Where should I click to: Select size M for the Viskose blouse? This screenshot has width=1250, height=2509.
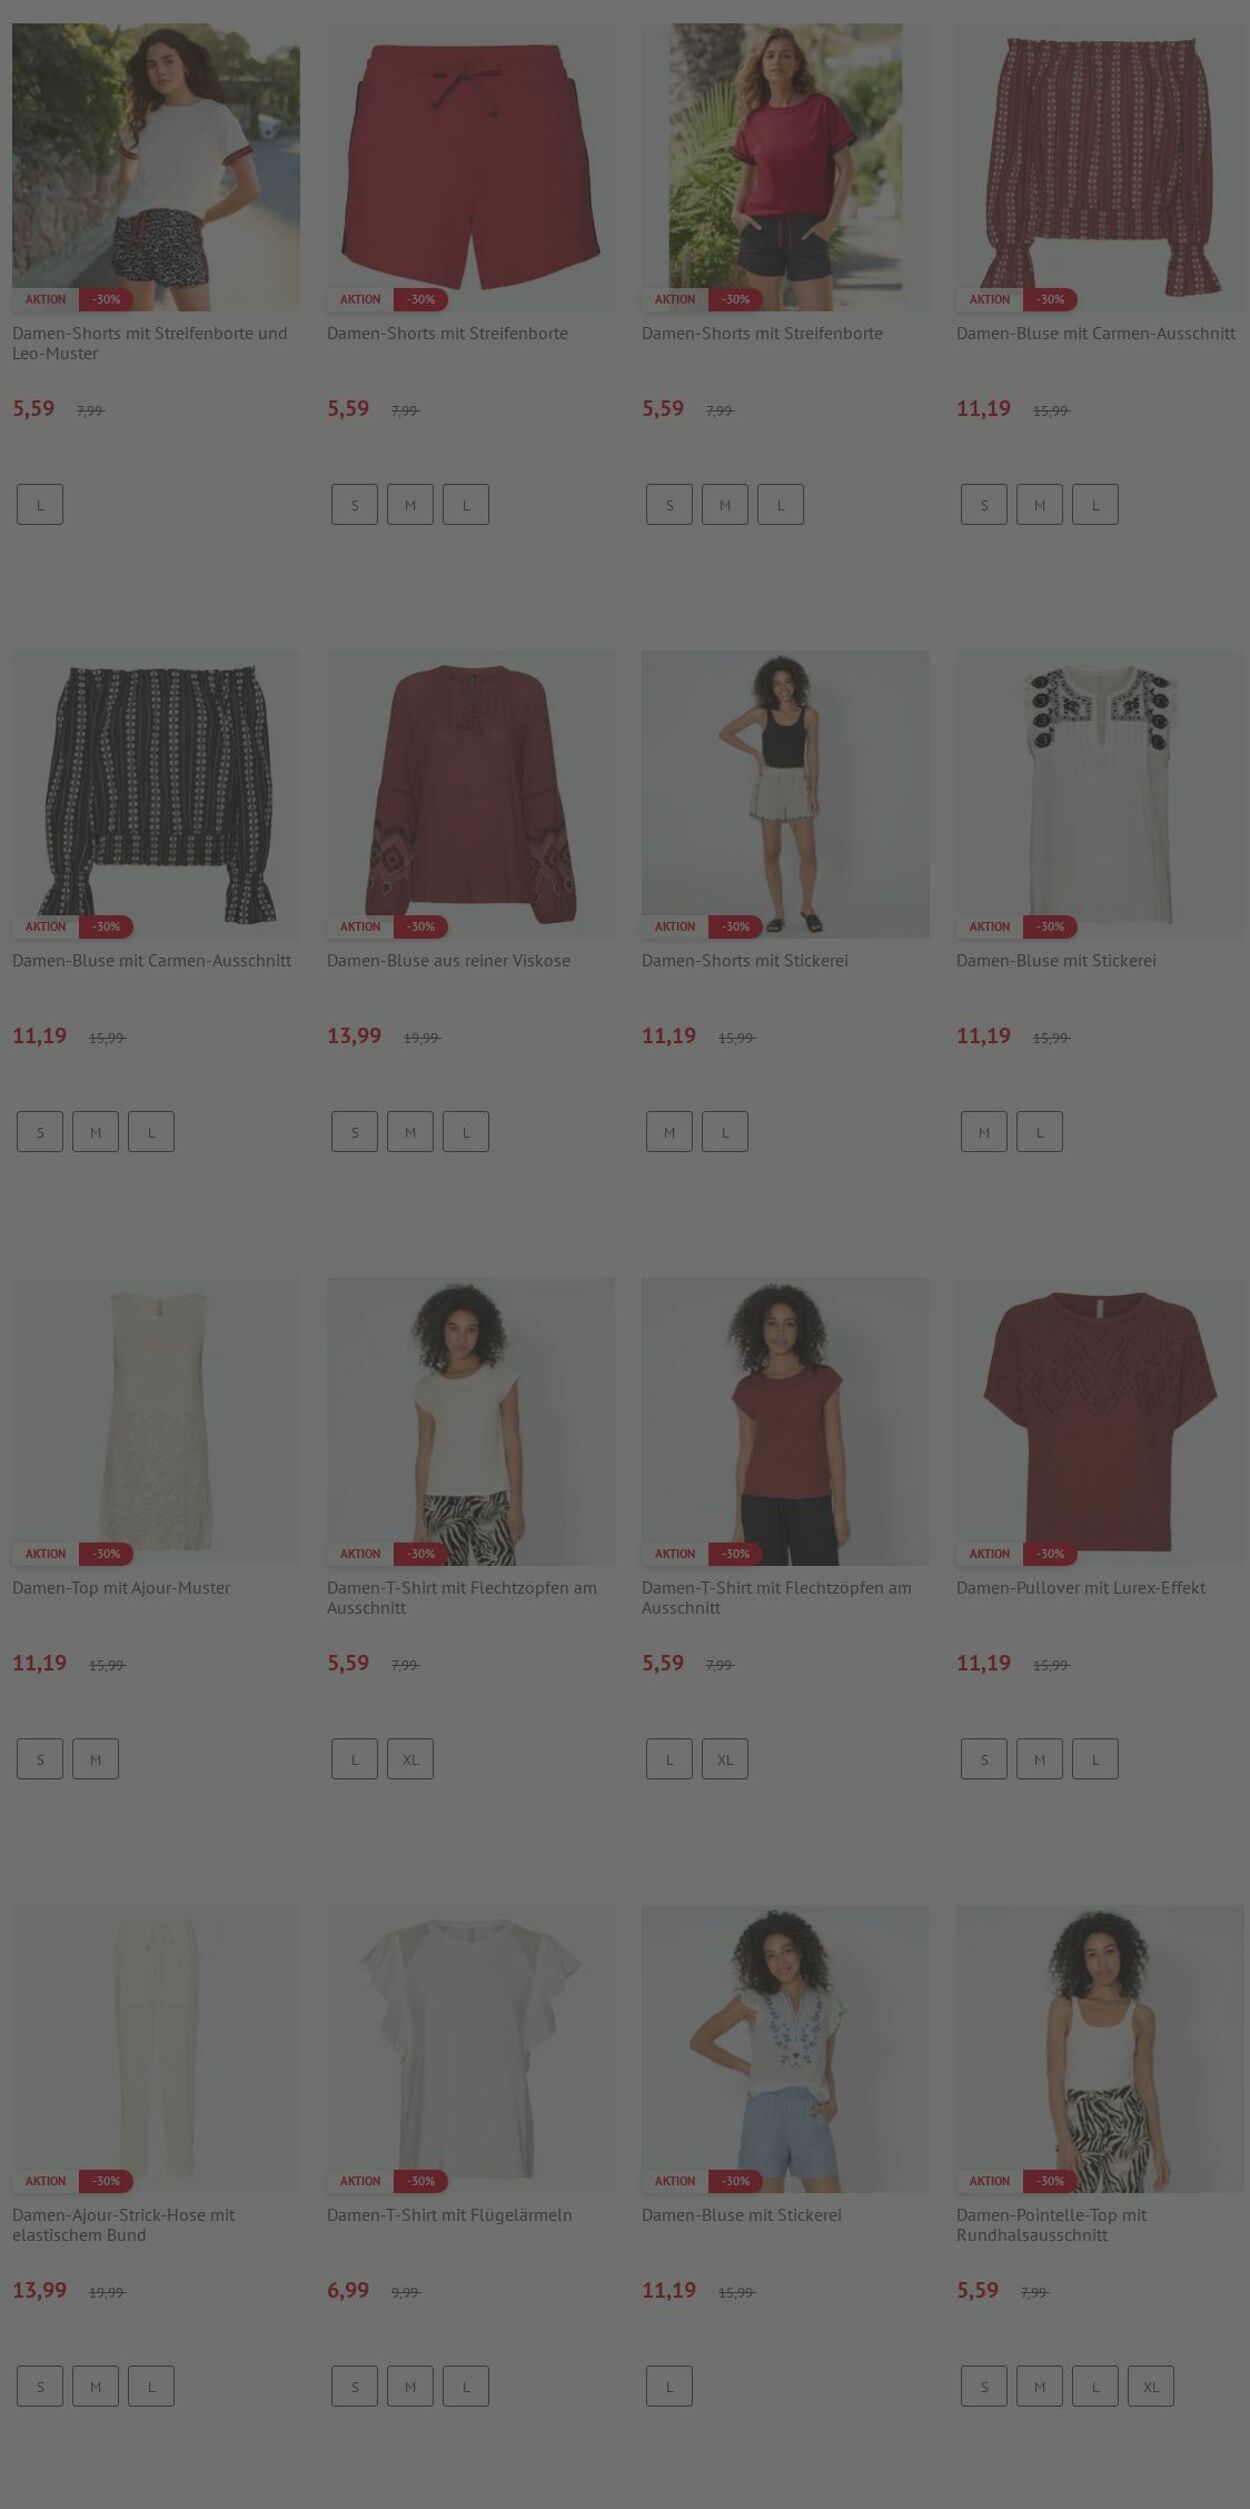pyautogui.click(x=410, y=1132)
